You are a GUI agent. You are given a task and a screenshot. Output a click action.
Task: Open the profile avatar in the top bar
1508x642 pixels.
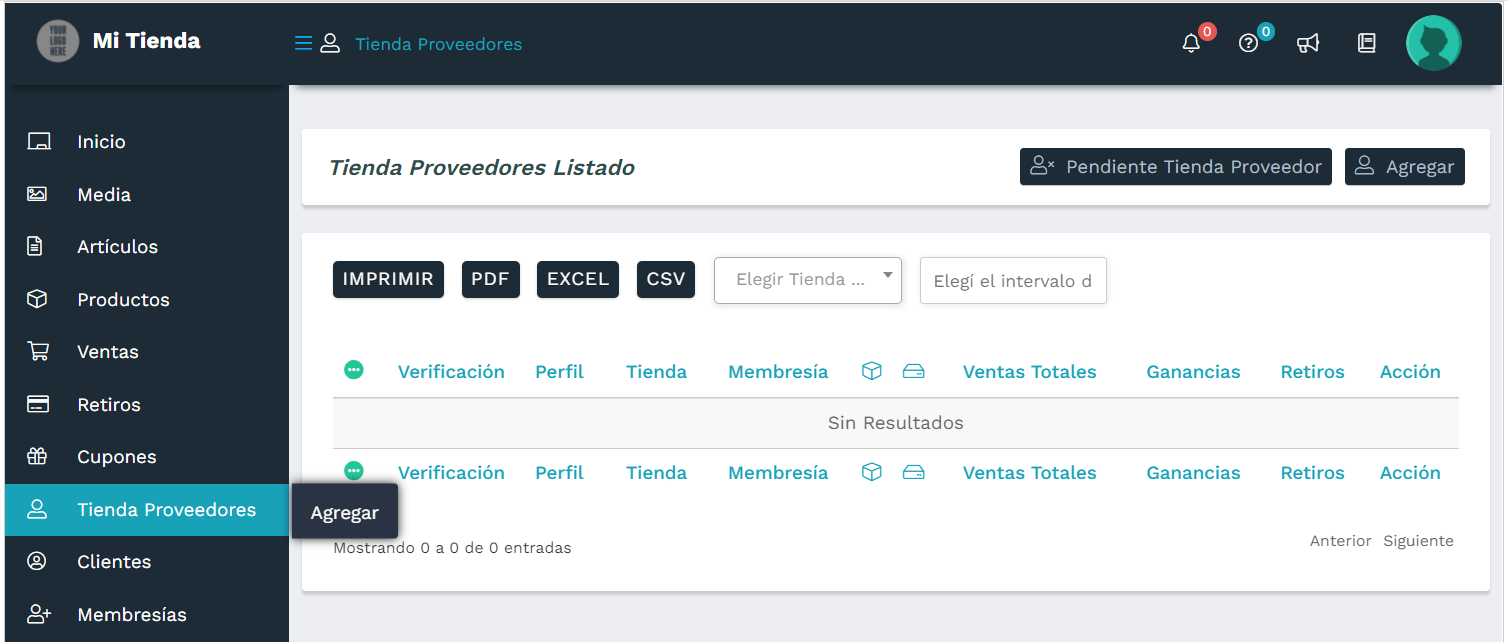click(1433, 43)
